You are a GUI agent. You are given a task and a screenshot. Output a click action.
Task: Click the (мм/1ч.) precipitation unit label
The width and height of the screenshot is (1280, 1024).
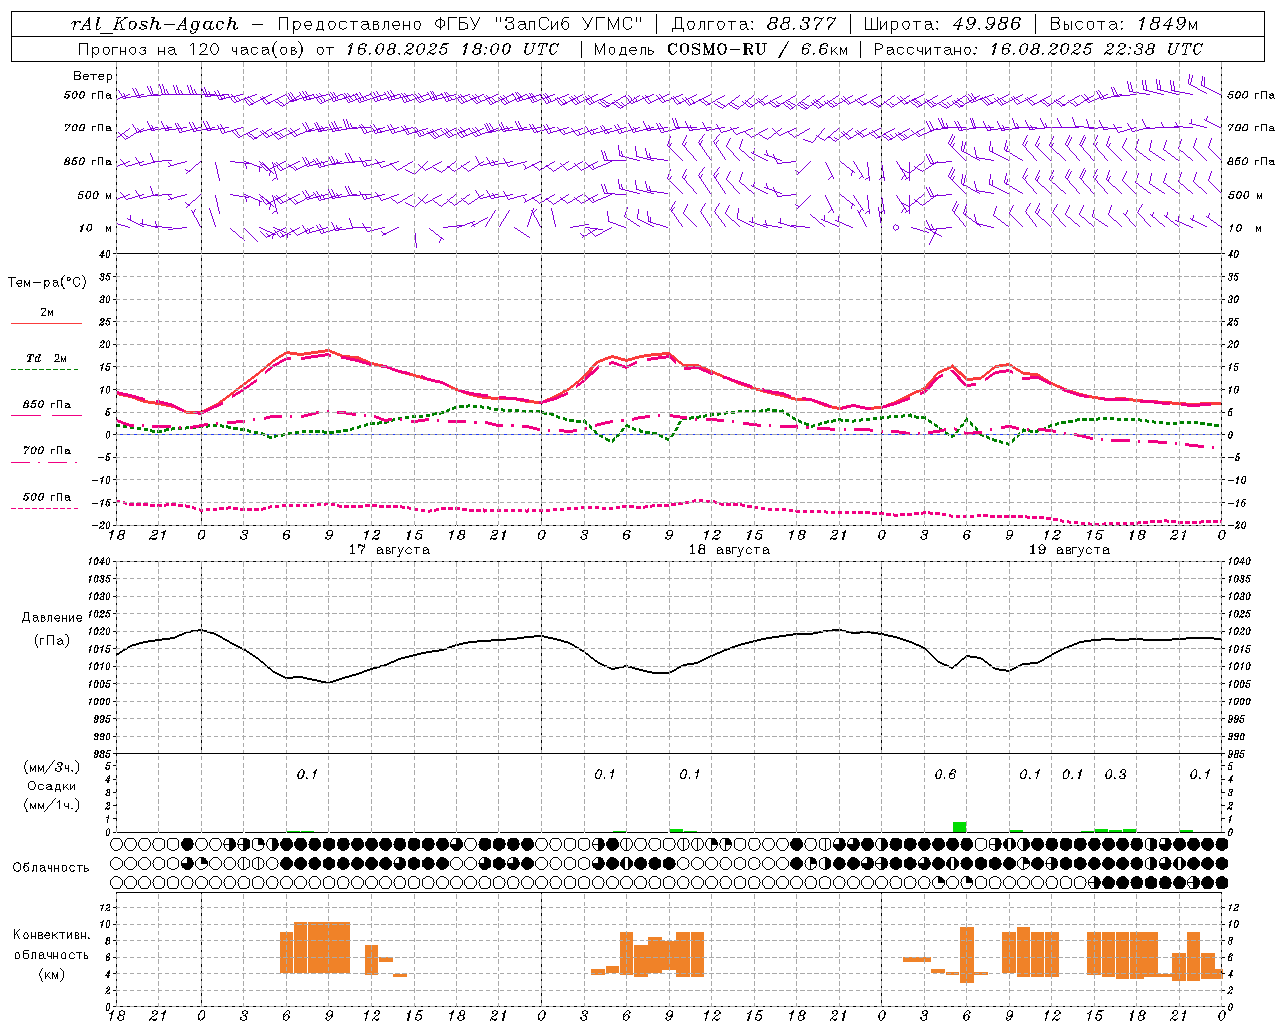coord(52,805)
